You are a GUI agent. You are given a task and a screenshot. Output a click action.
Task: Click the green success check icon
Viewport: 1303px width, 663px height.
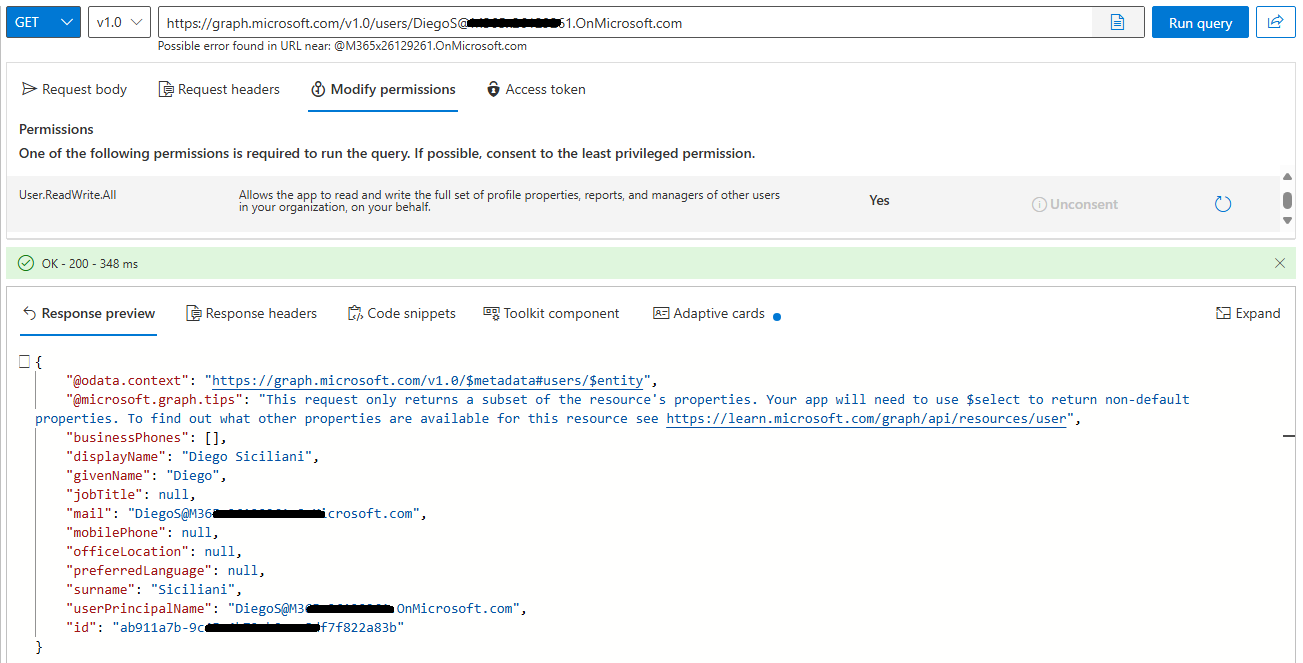click(x=26, y=263)
